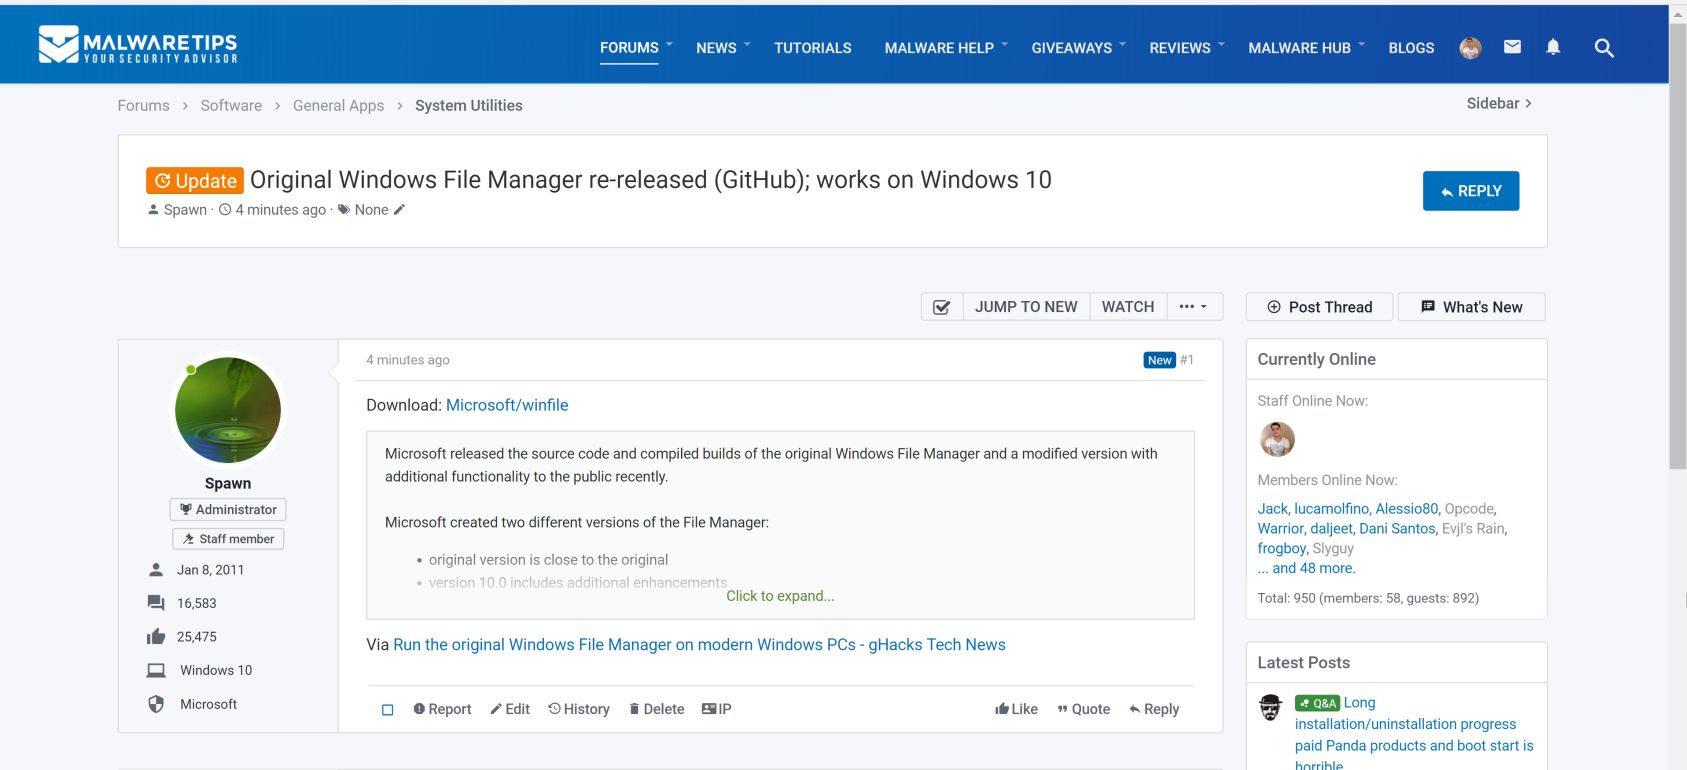This screenshot has height=770, width=1687.
Task: Open the inbox envelope icon
Action: pos(1512,47)
